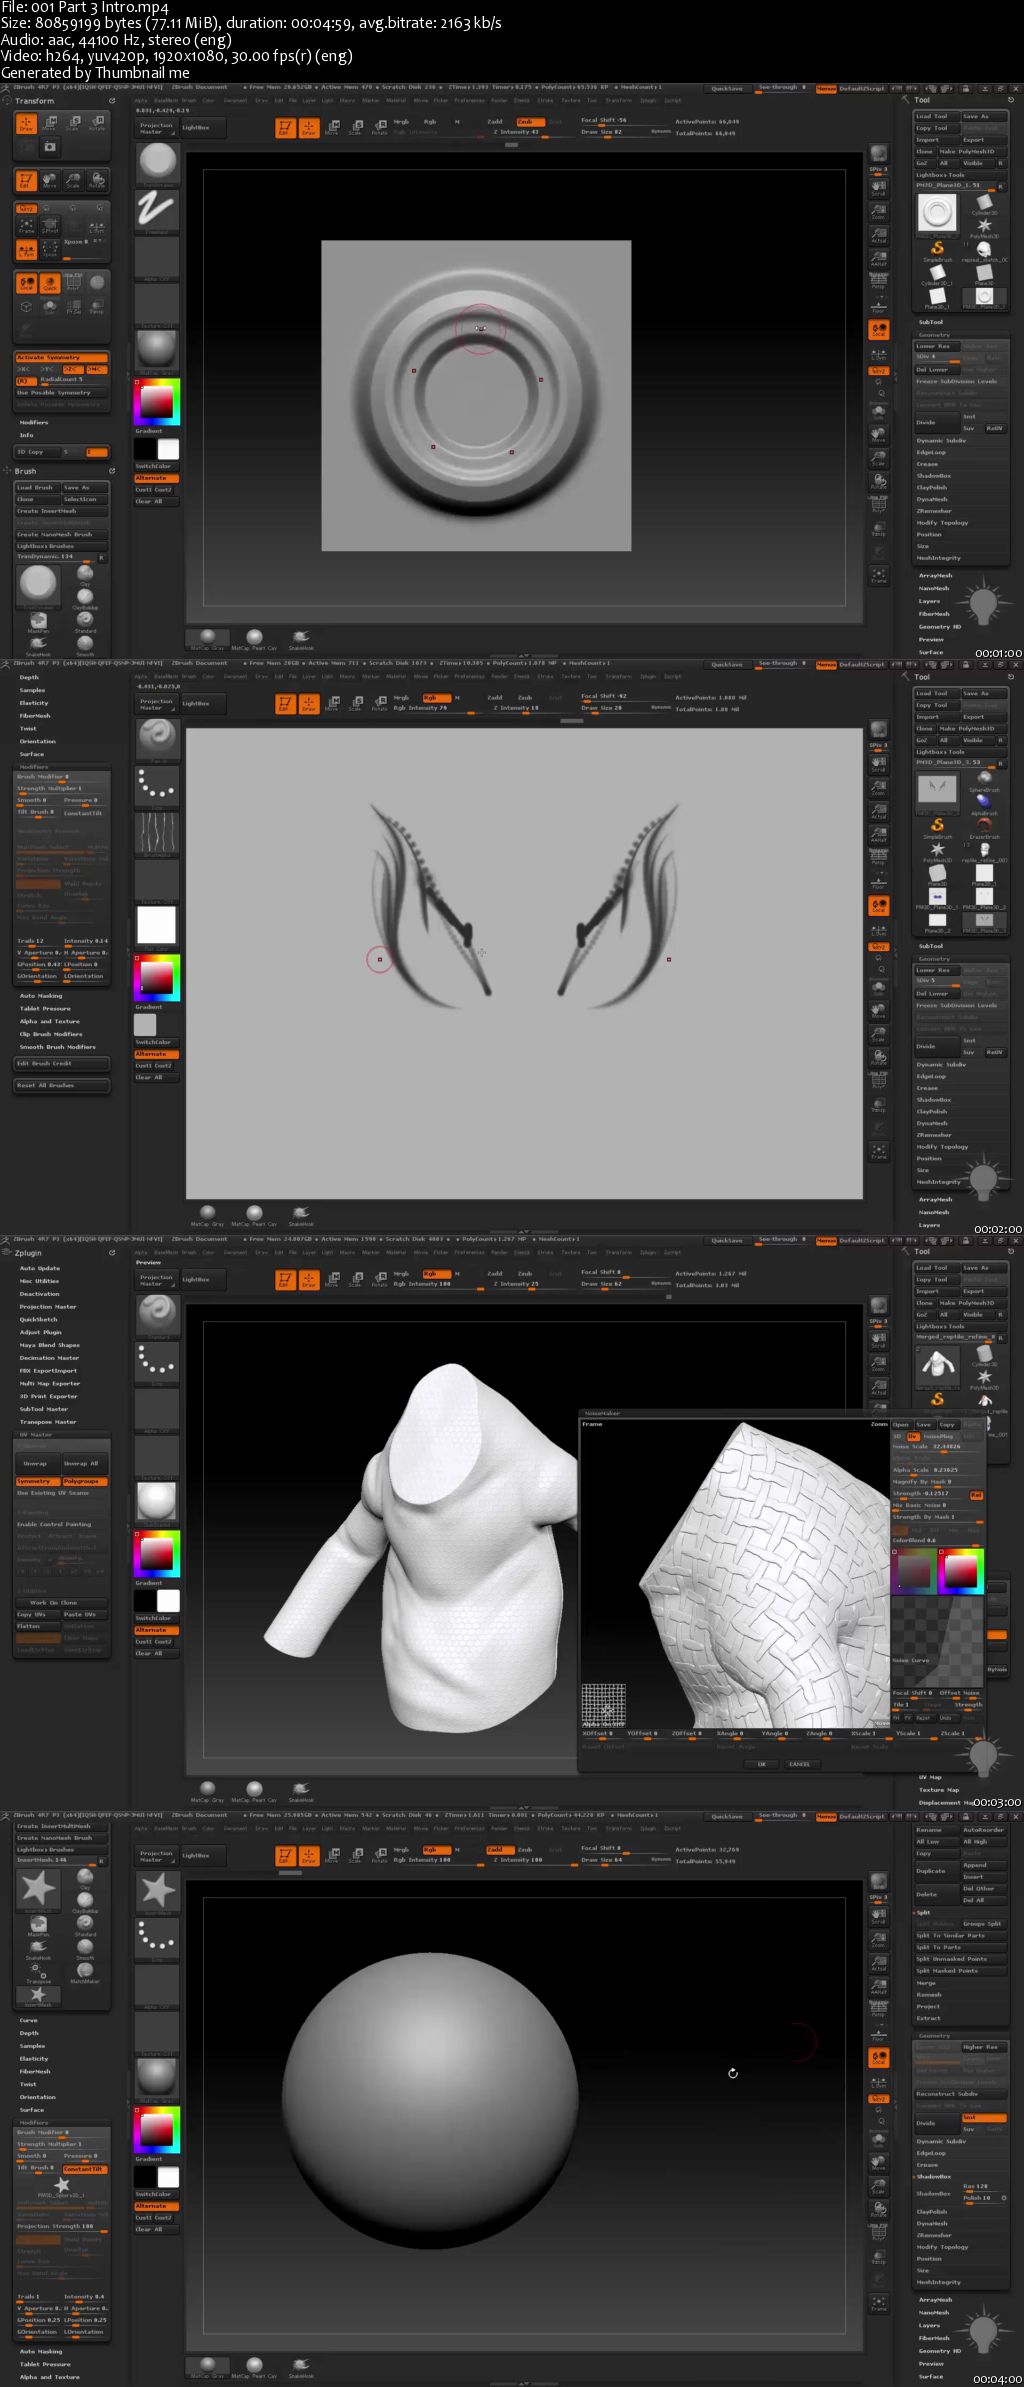Screen dimensions: 1024x2387
Task: Click OK in the NoiseMaker dialog
Action: pos(761,1764)
